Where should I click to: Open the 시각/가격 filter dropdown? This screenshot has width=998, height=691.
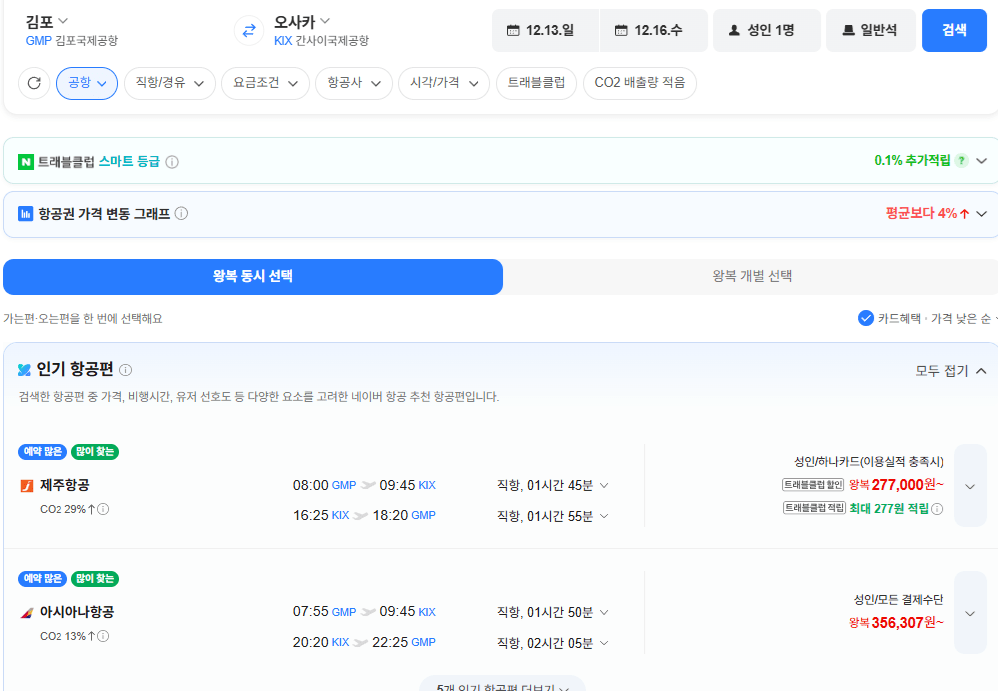click(444, 83)
